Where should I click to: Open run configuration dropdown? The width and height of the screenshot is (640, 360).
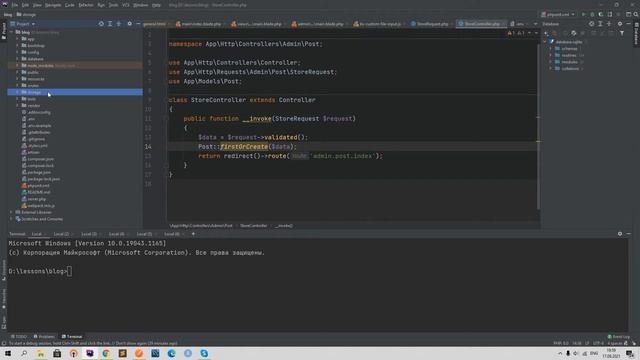[558, 15]
